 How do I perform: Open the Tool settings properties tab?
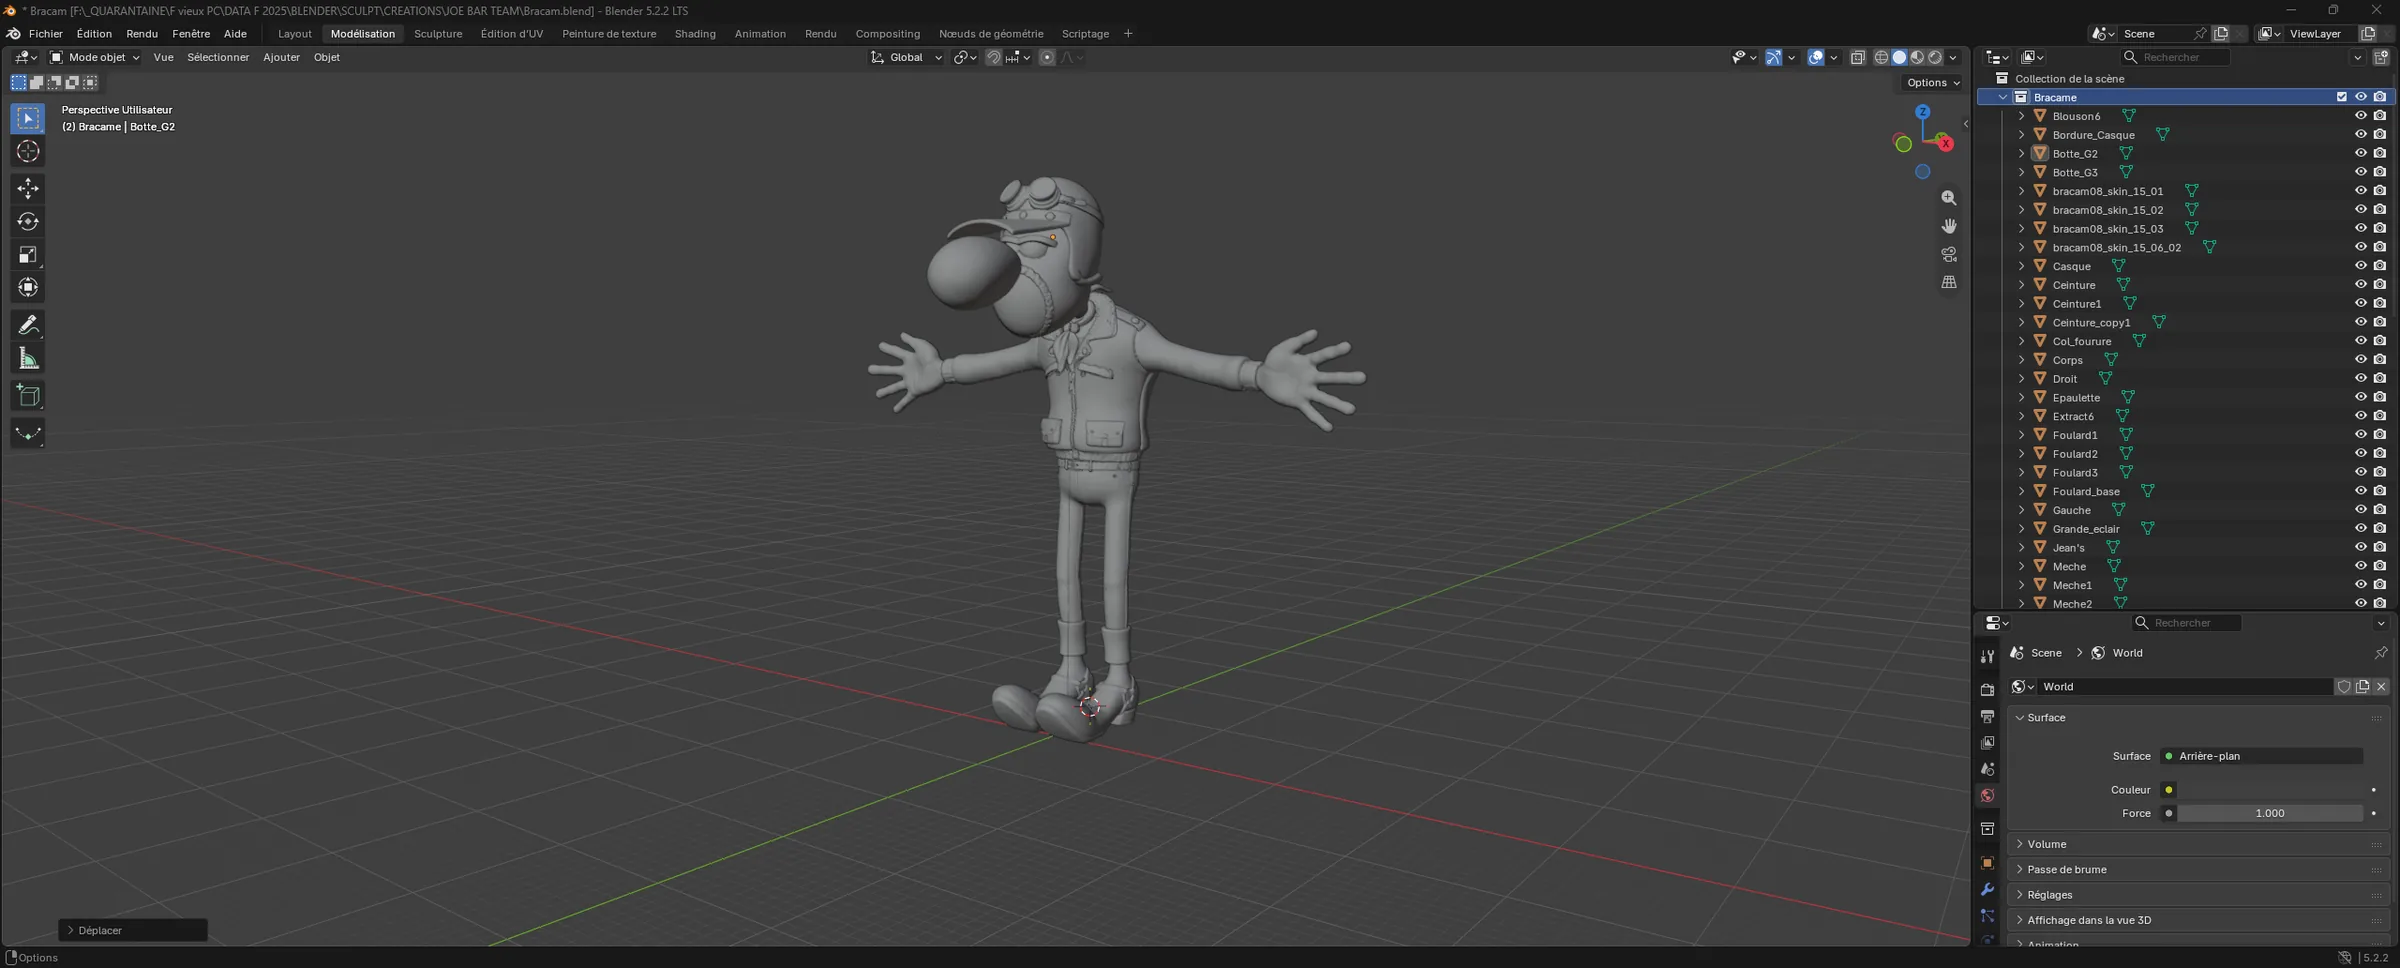pyautogui.click(x=1987, y=657)
